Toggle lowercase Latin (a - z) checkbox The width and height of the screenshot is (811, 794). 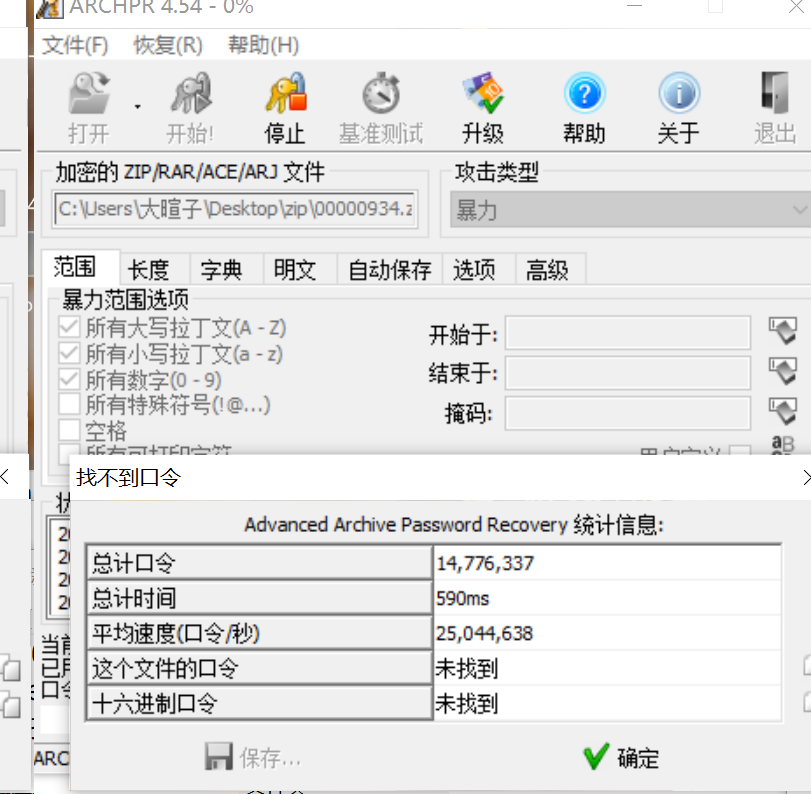pyautogui.click(x=69, y=353)
